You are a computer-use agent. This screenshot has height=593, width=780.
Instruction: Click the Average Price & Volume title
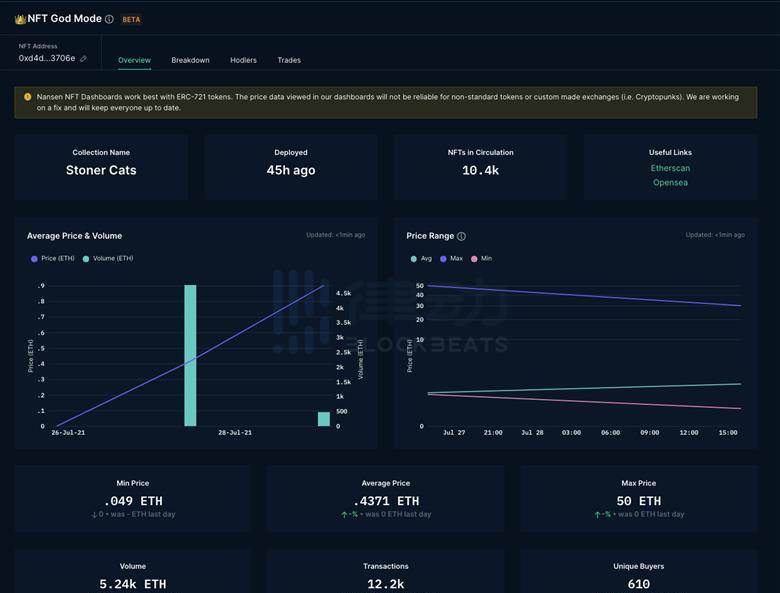tap(75, 236)
